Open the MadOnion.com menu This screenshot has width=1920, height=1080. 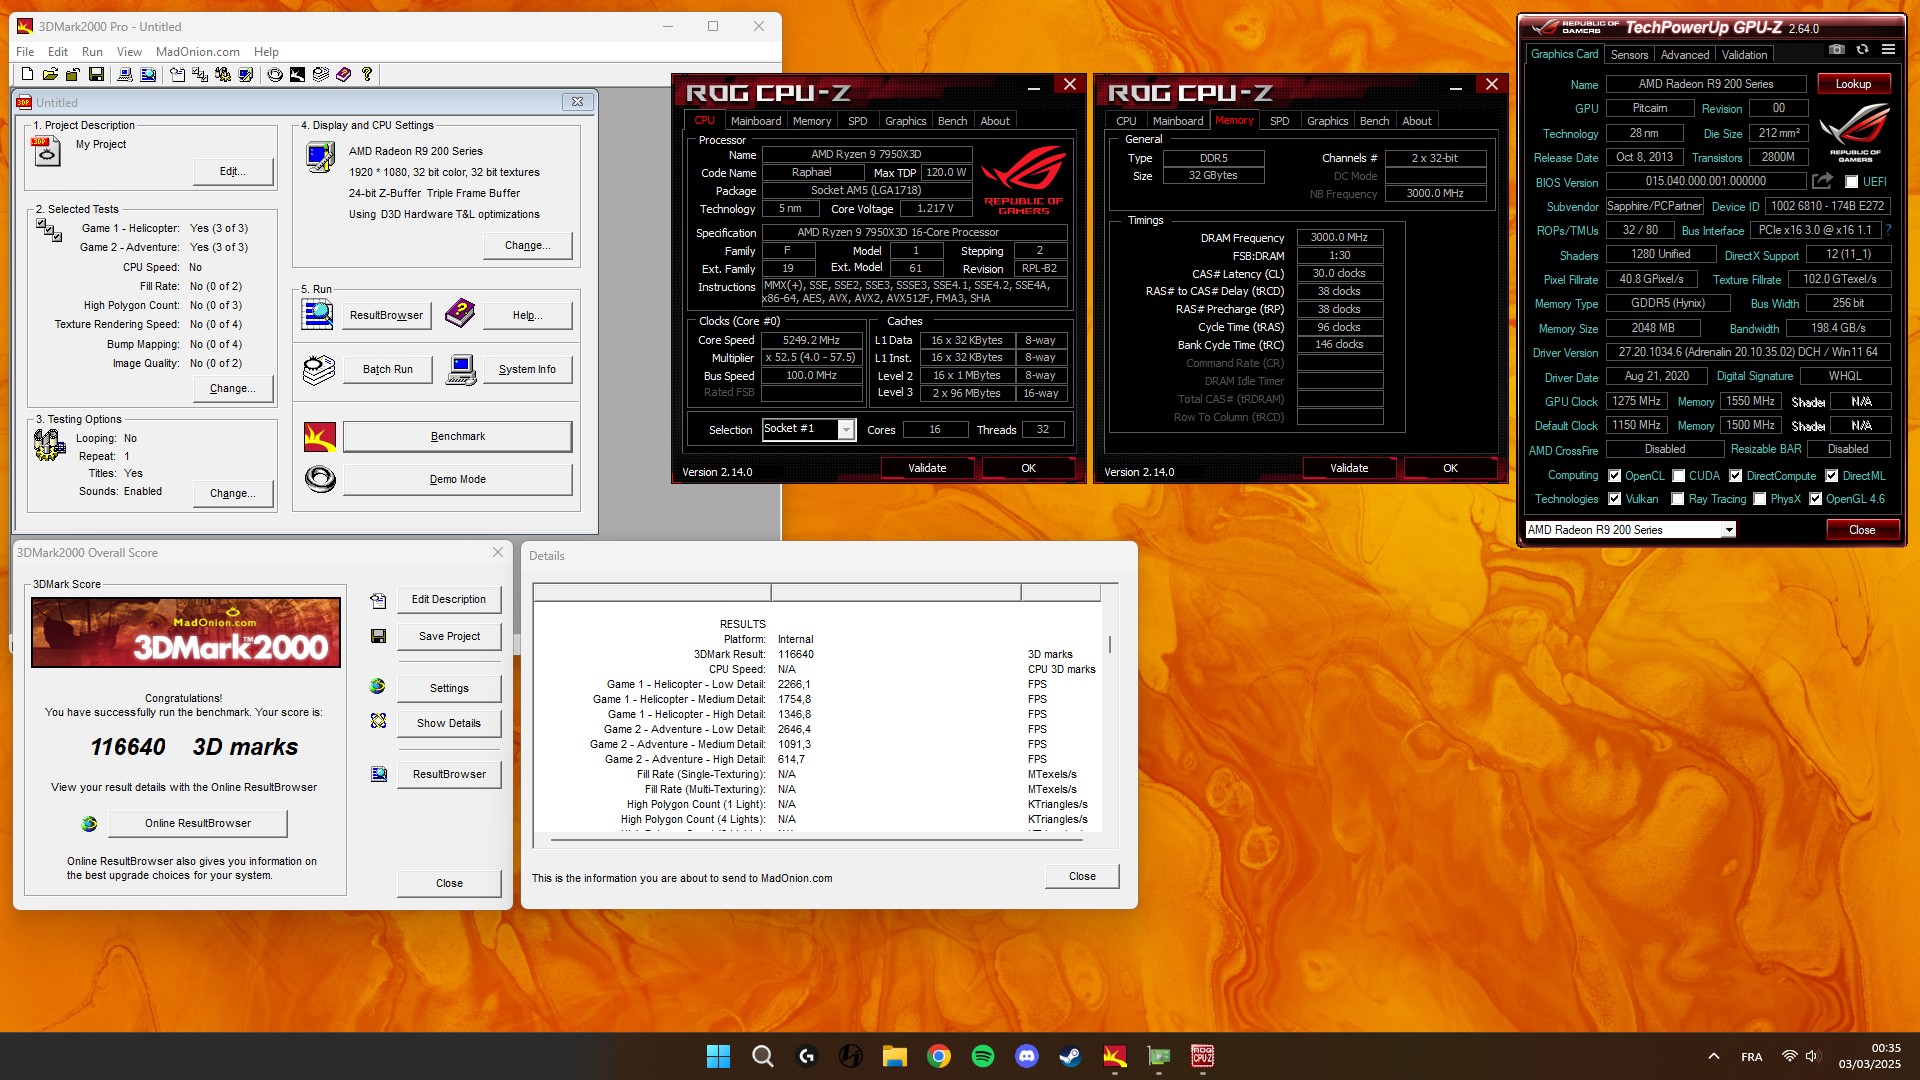coord(197,52)
